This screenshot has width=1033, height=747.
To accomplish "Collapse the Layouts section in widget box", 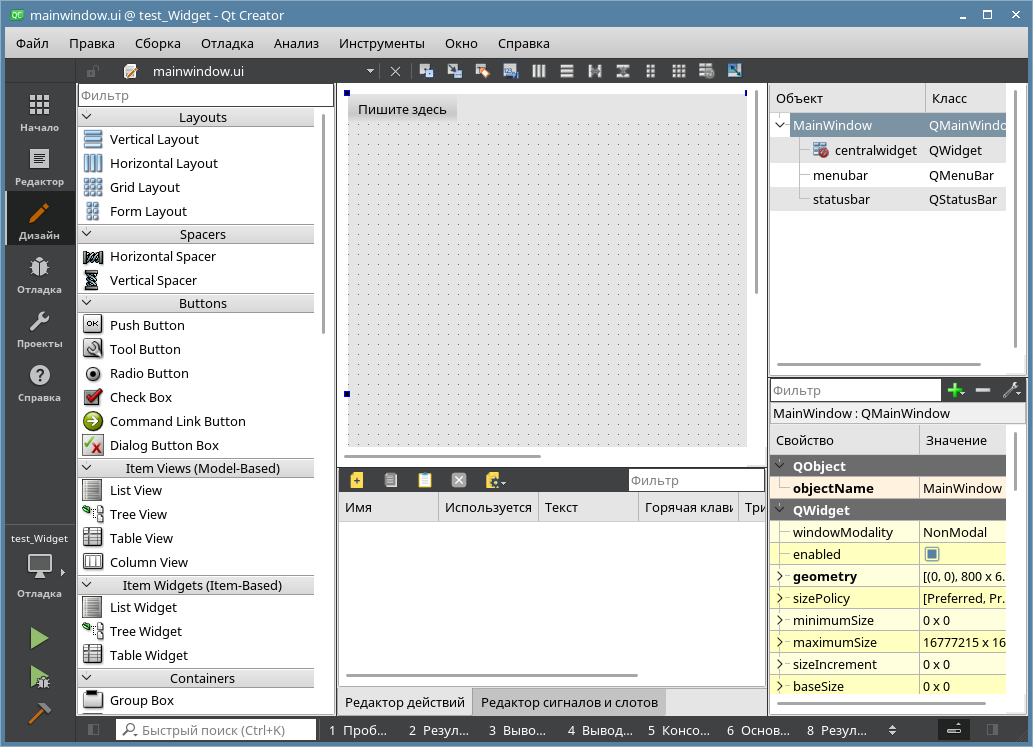I will point(88,116).
